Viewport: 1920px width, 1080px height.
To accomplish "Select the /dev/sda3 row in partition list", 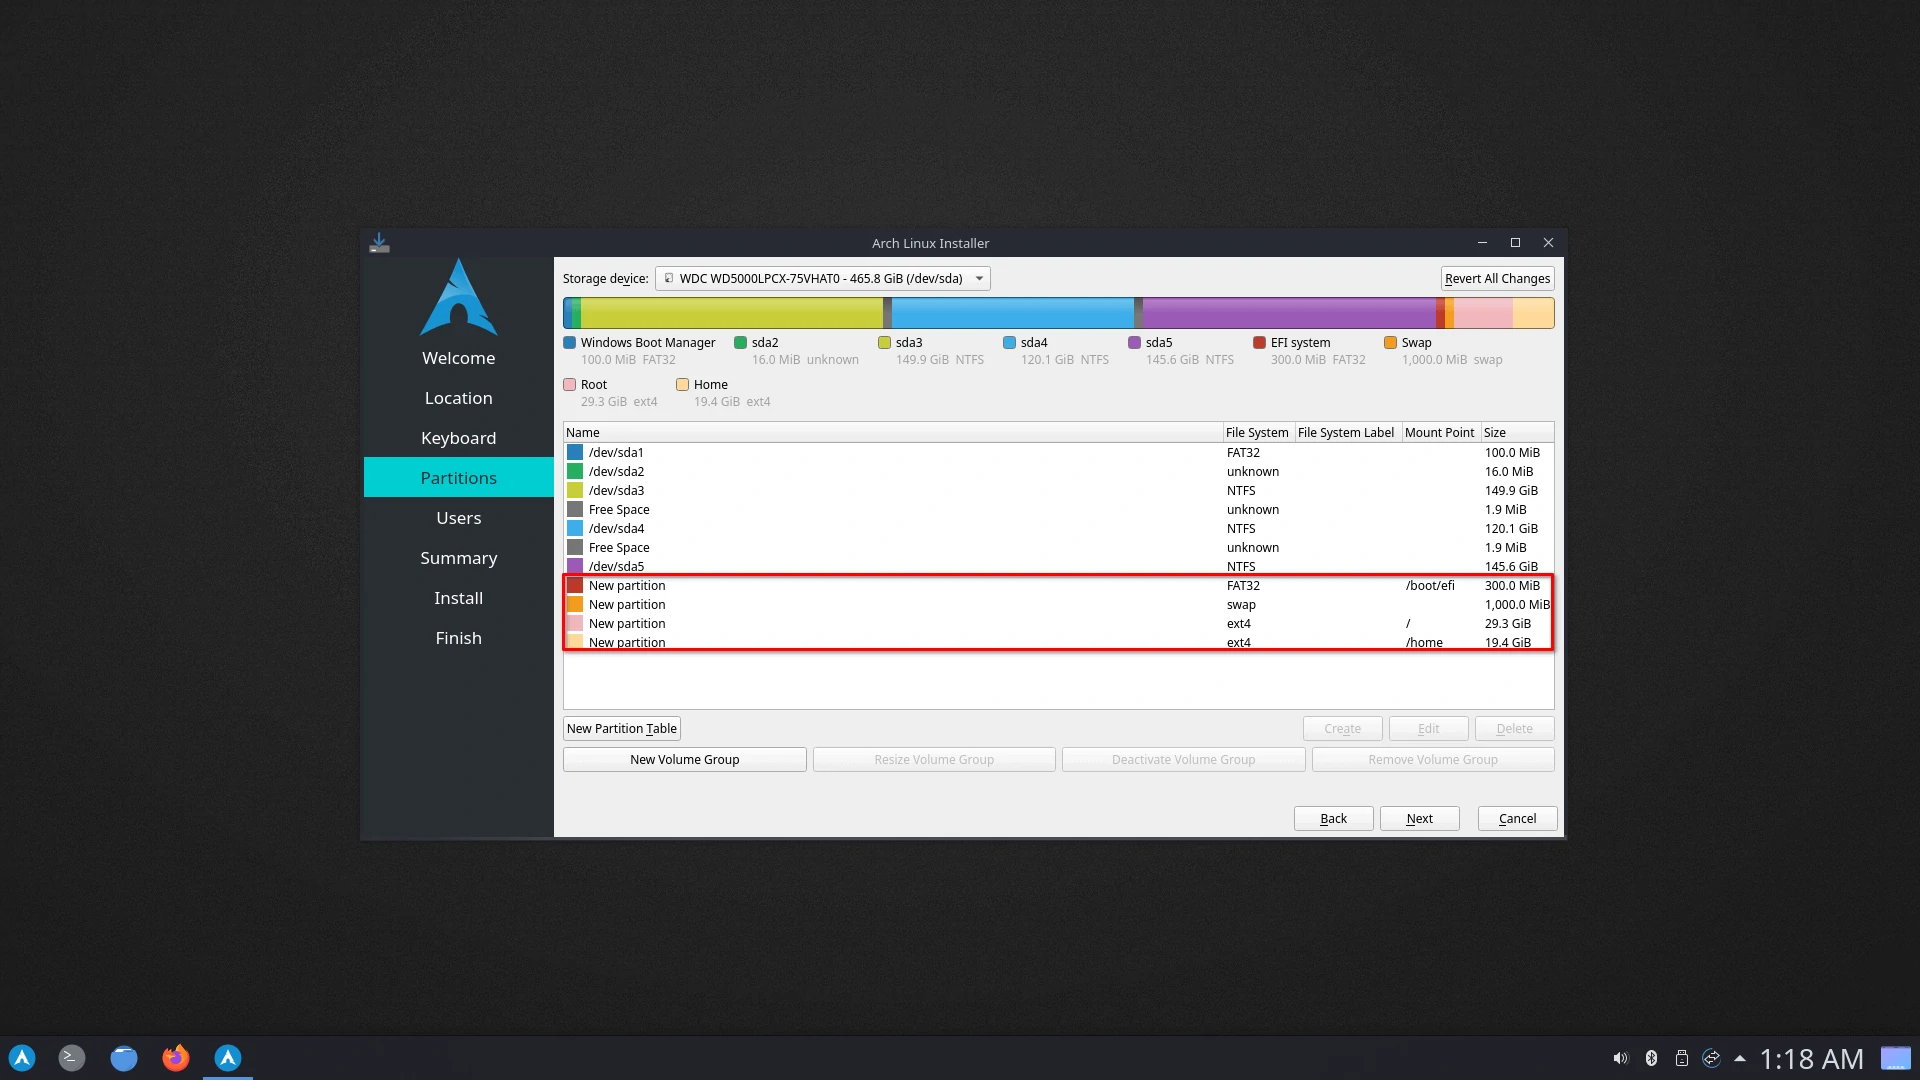I will (616, 491).
